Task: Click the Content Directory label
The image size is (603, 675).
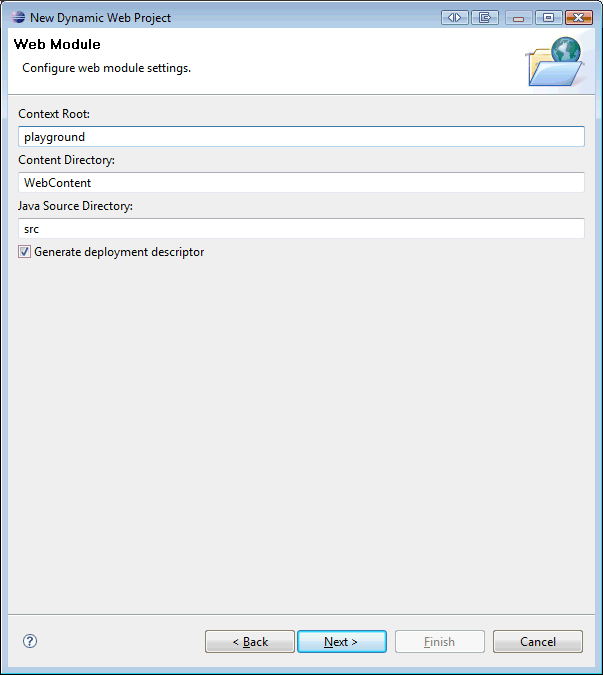Action: coord(66,160)
